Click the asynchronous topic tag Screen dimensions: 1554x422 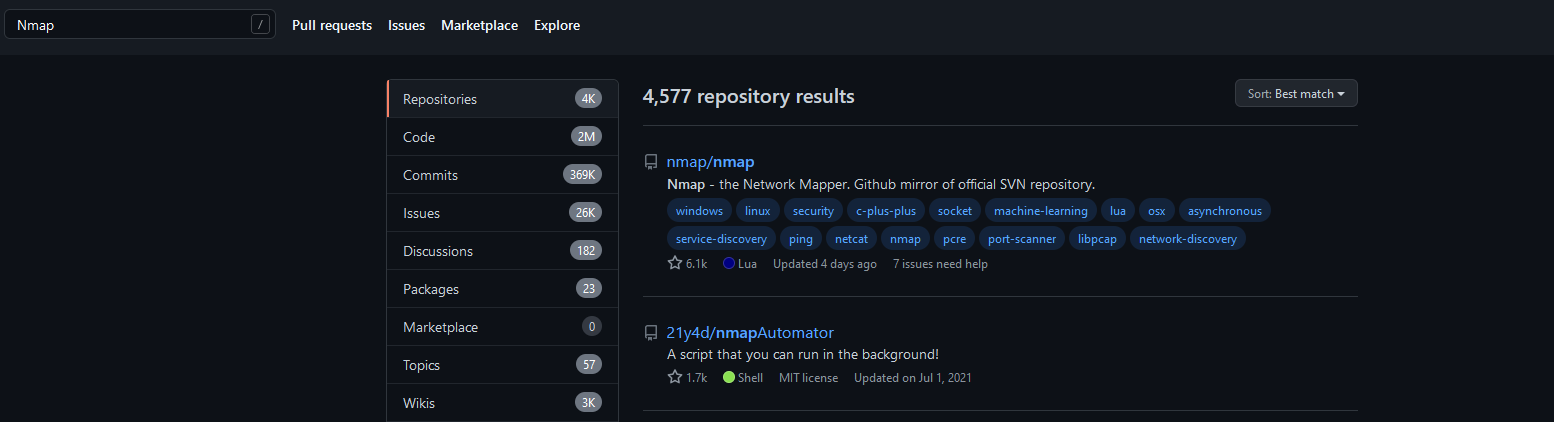click(x=1225, y=211)
